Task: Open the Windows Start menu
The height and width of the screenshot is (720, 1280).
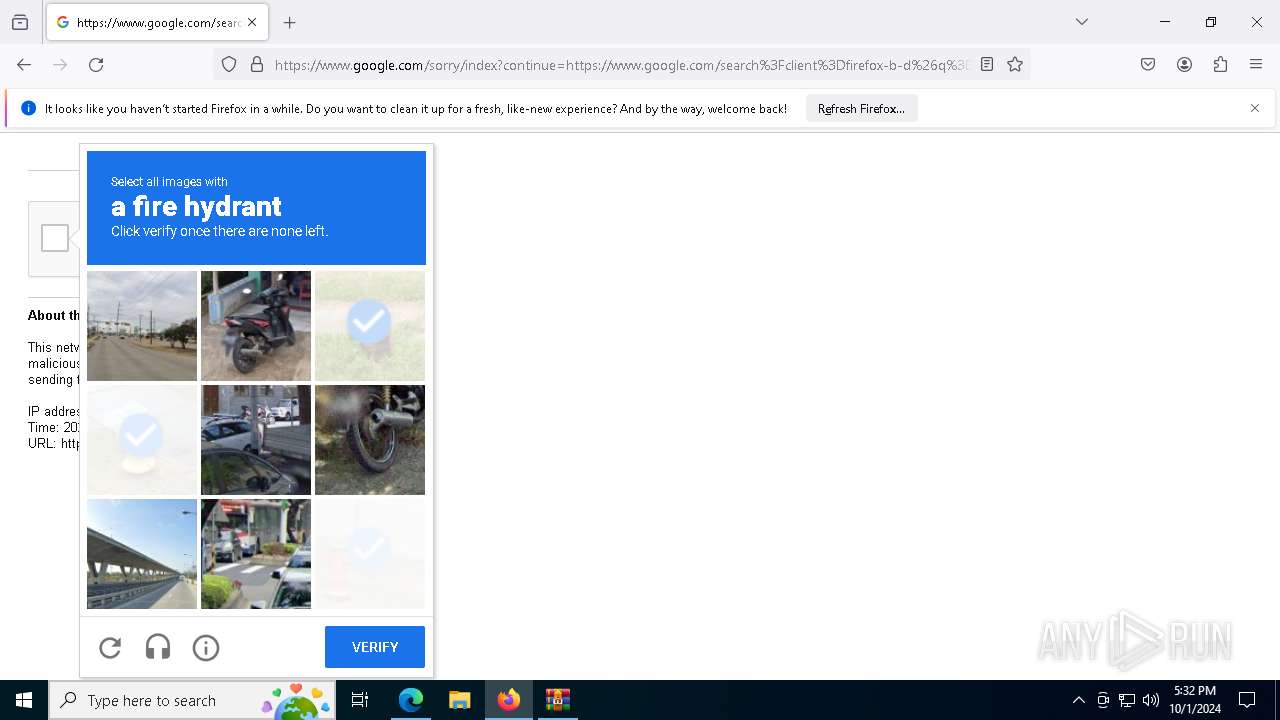Action: [24, 700]
